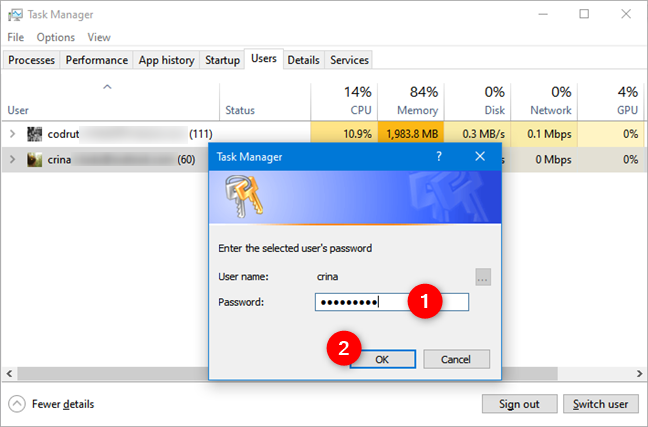Image resolution: width=648 pixels, height=427 pixels.
Task: Maximize the Task Manager window
Action: tap(584, 14)
